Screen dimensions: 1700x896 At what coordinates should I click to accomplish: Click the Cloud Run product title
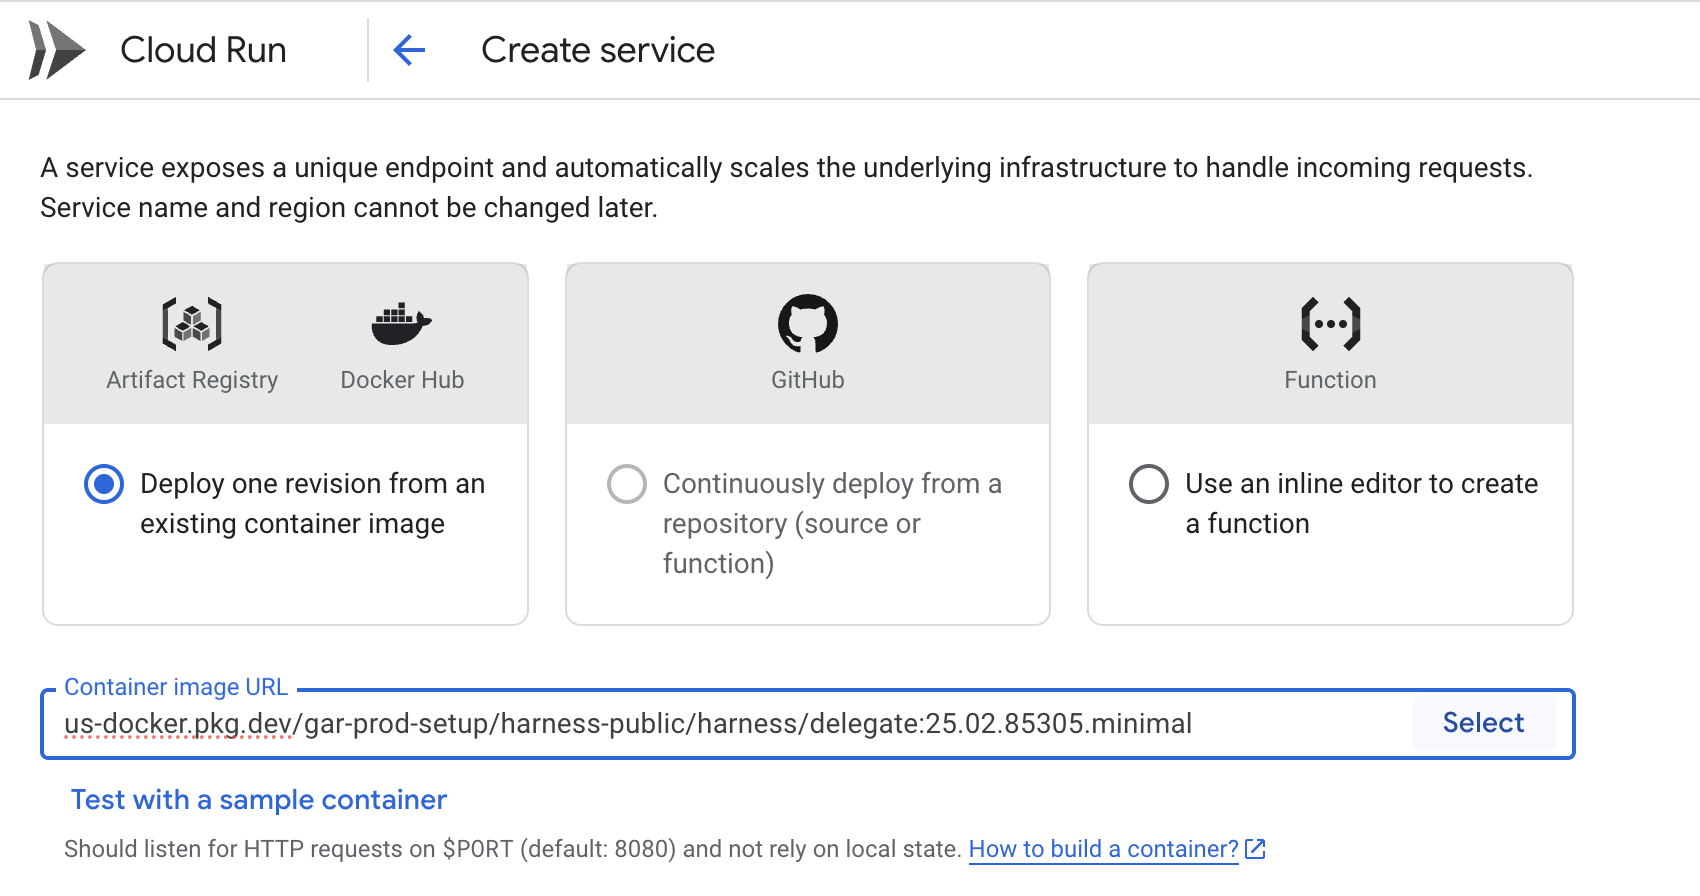pyautogui.click(x=203, y=50)
